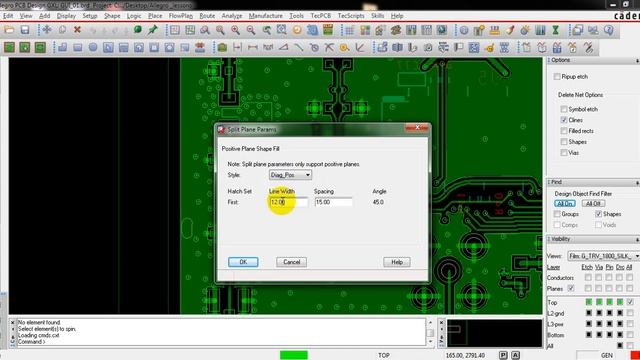Collapse the Visibility panel header
640x360 pixels.
(593, 239)
